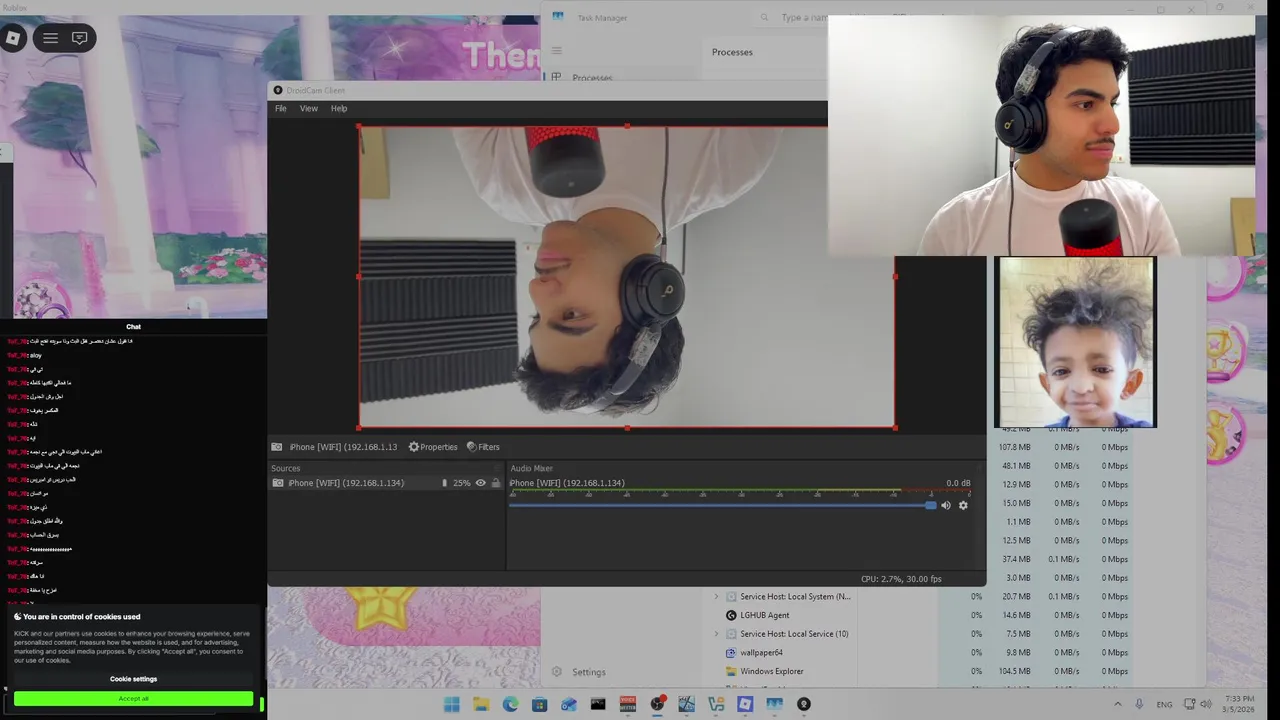The height and width of the screenshot is (720, 1280).
Task: Click the 107.8 MB memory value
Action: pyautogui.click(x=1015, y=447)
